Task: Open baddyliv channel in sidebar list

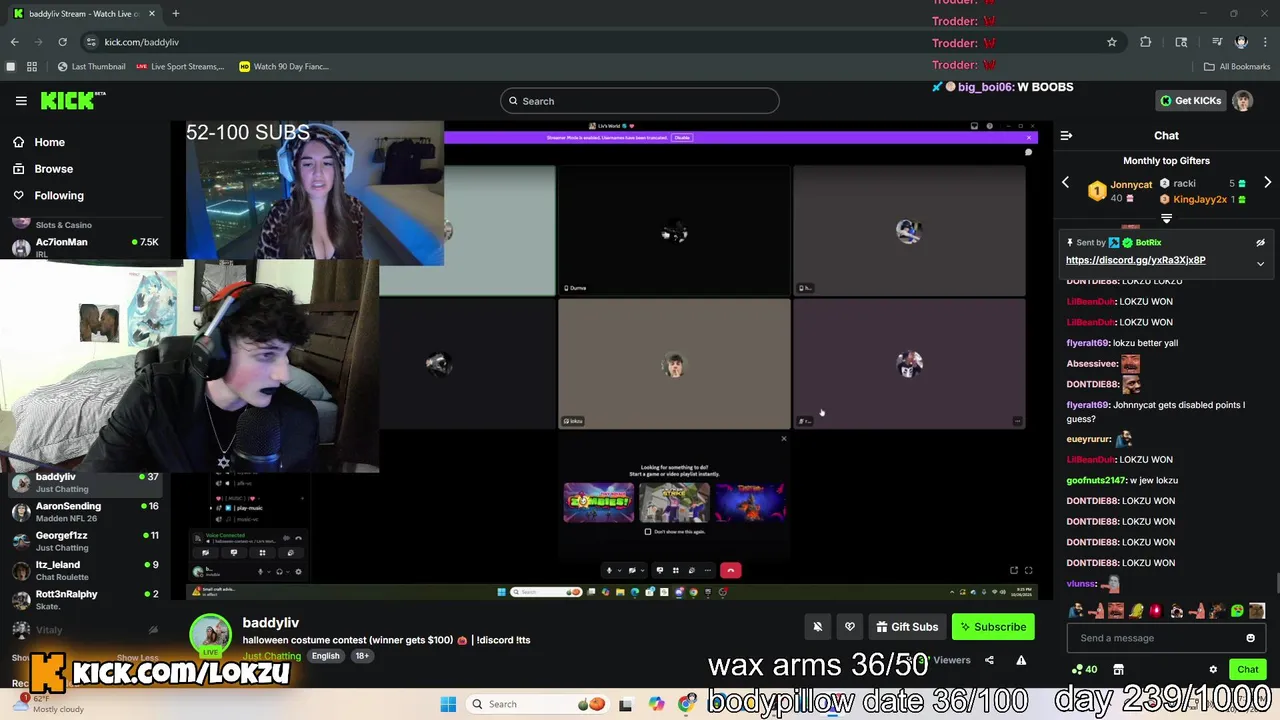Action: coord(85,482)
